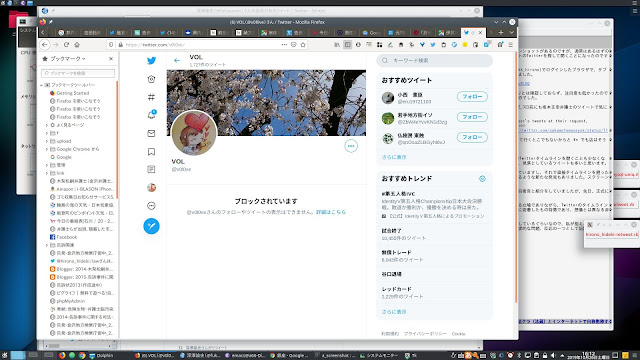
Task: Open the list all tabs dropdown
Action: (x=511, y=32)
